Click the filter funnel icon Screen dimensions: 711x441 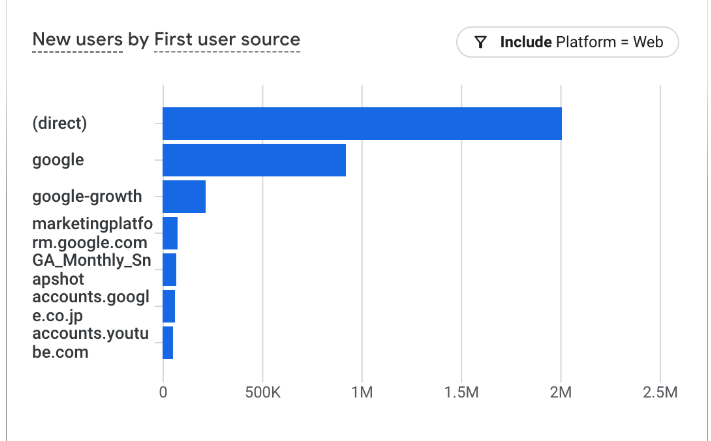pos(481,42)
